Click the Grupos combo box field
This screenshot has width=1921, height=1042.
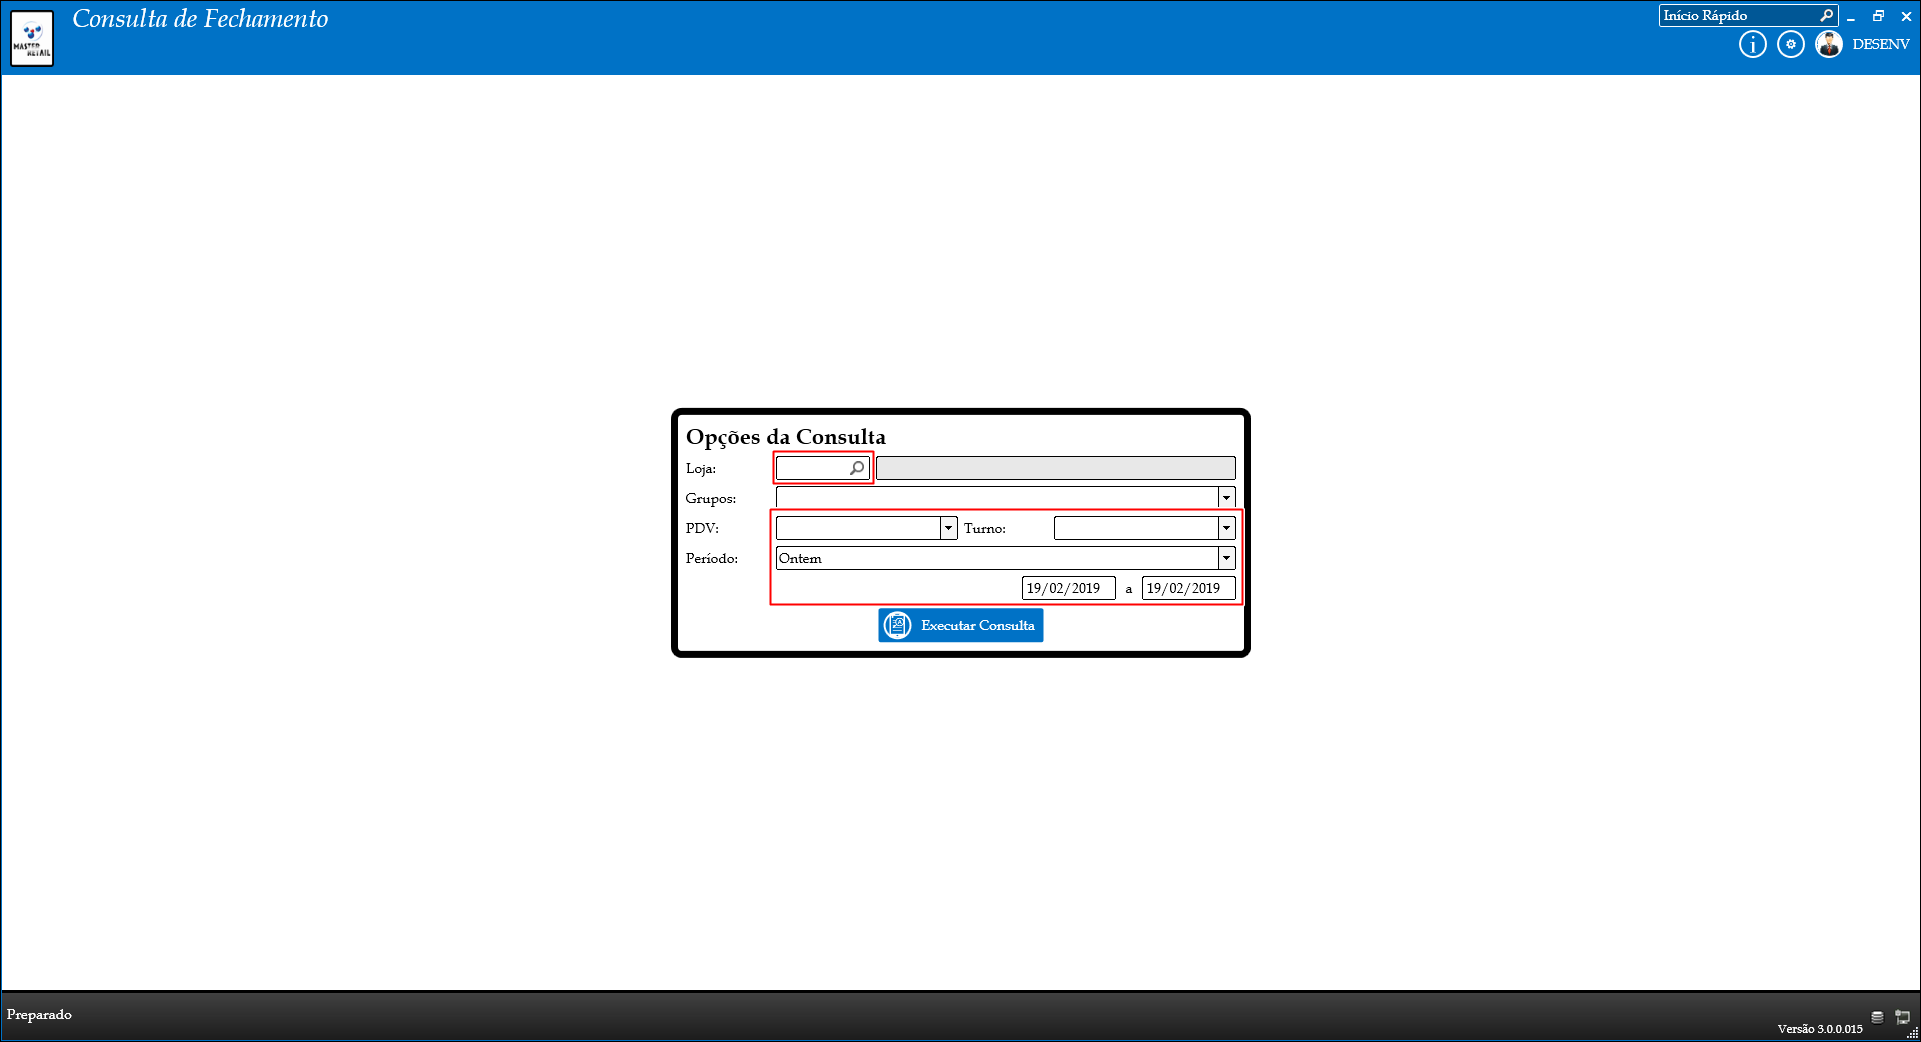click(x=1005, y=498)
